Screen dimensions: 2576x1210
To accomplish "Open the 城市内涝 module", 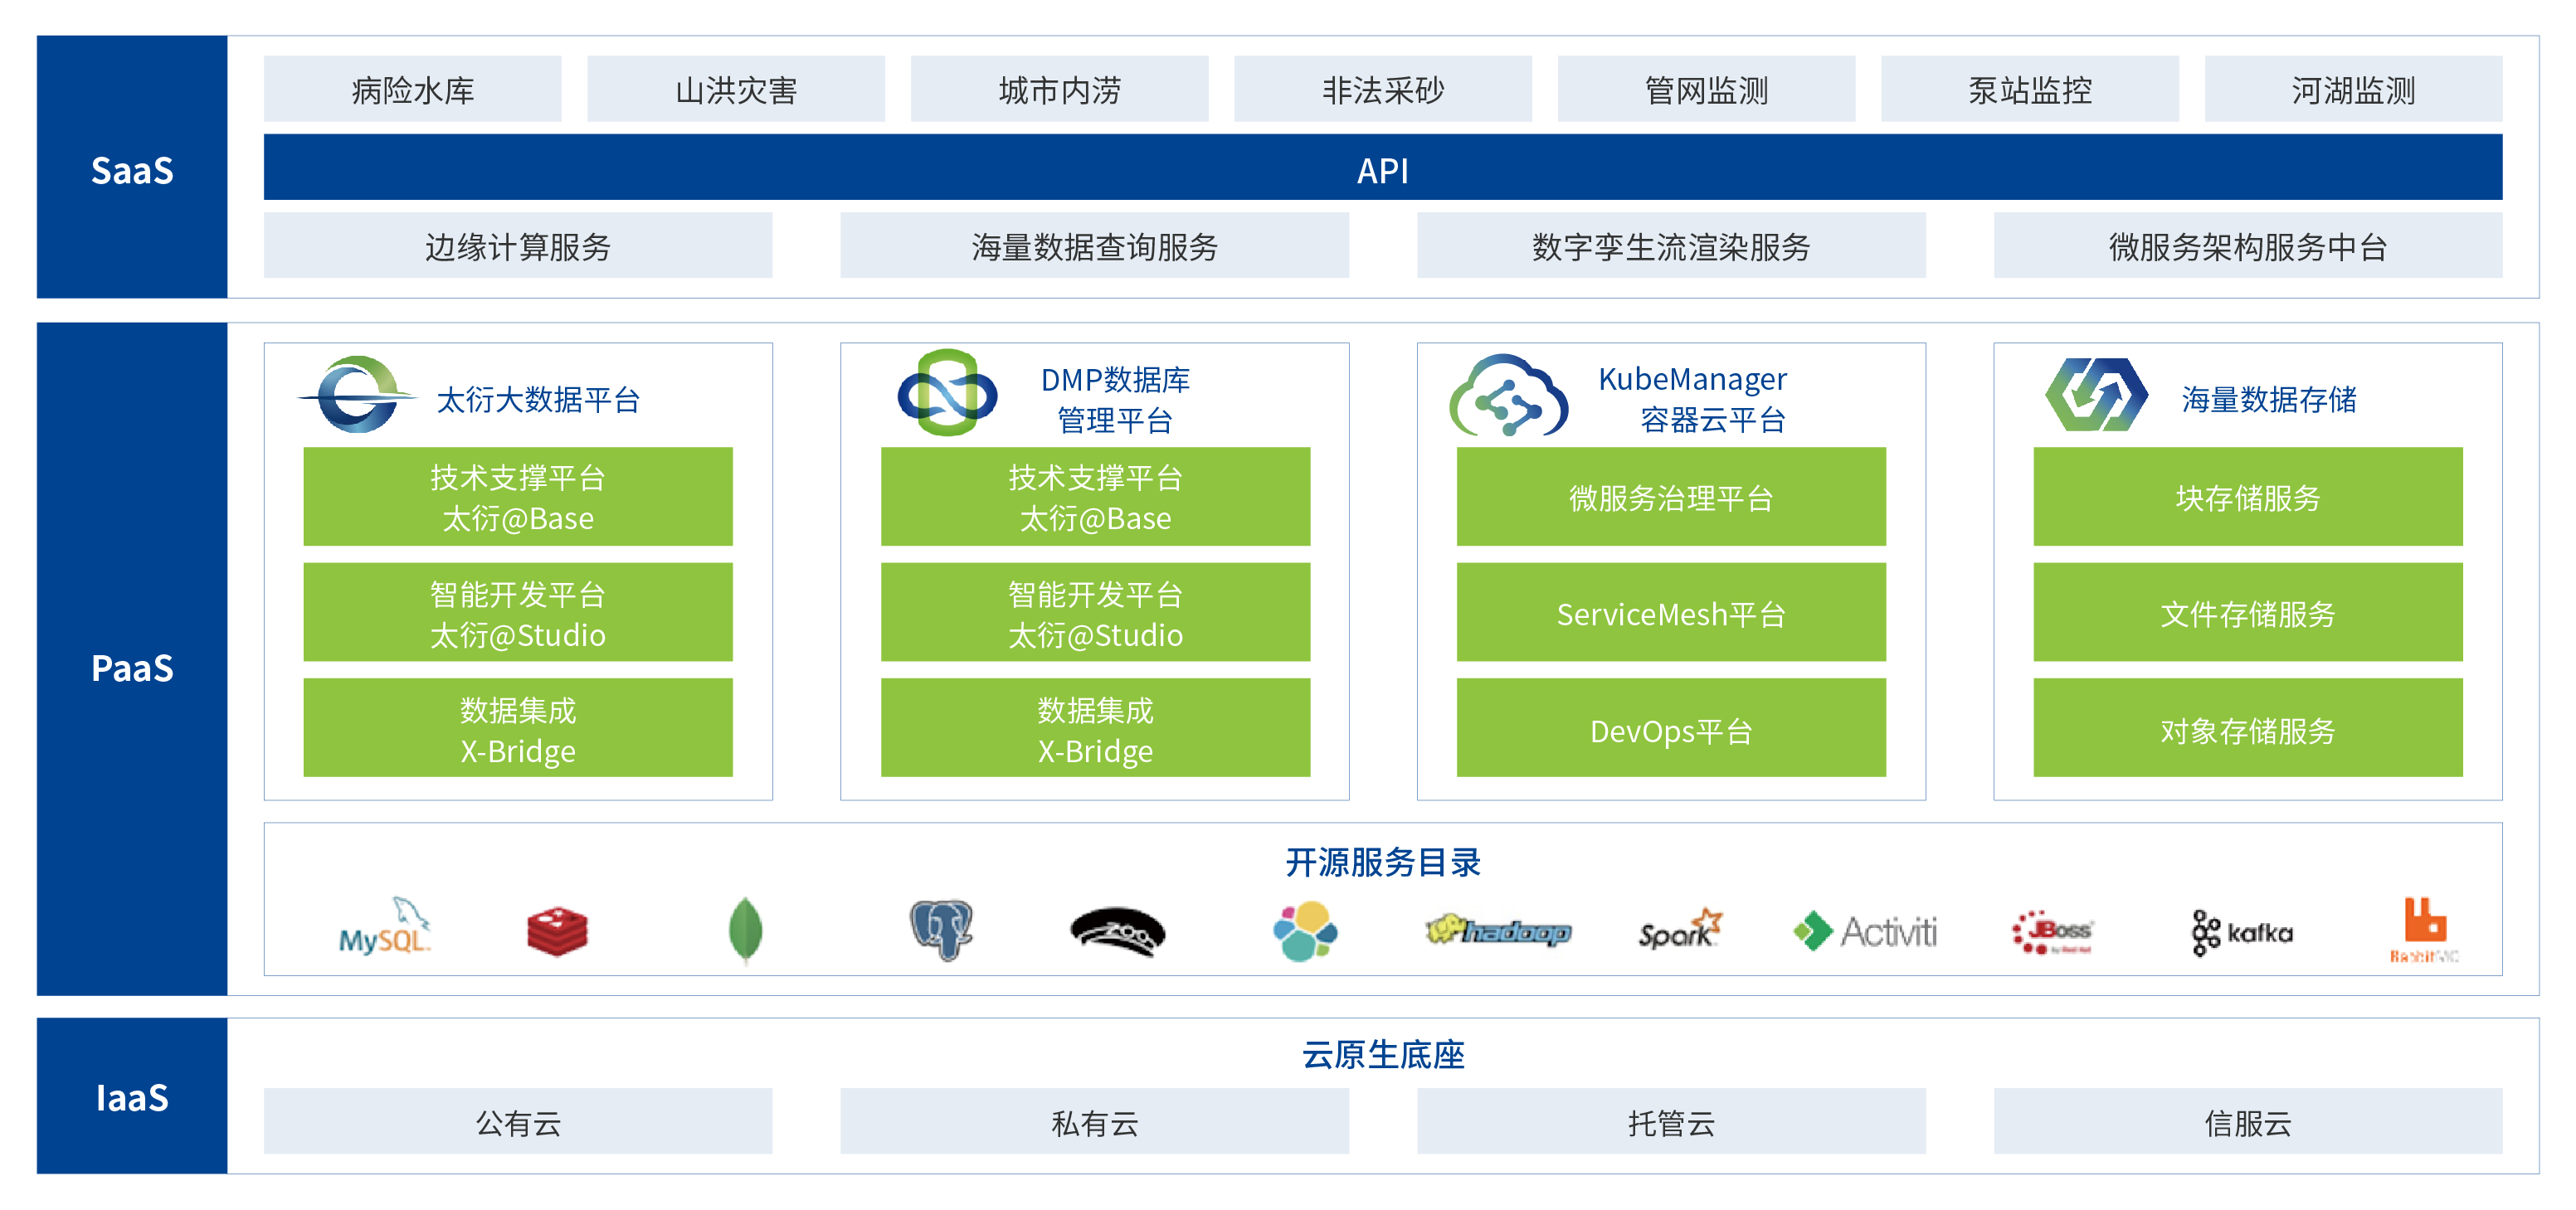I will point(1059,89).
